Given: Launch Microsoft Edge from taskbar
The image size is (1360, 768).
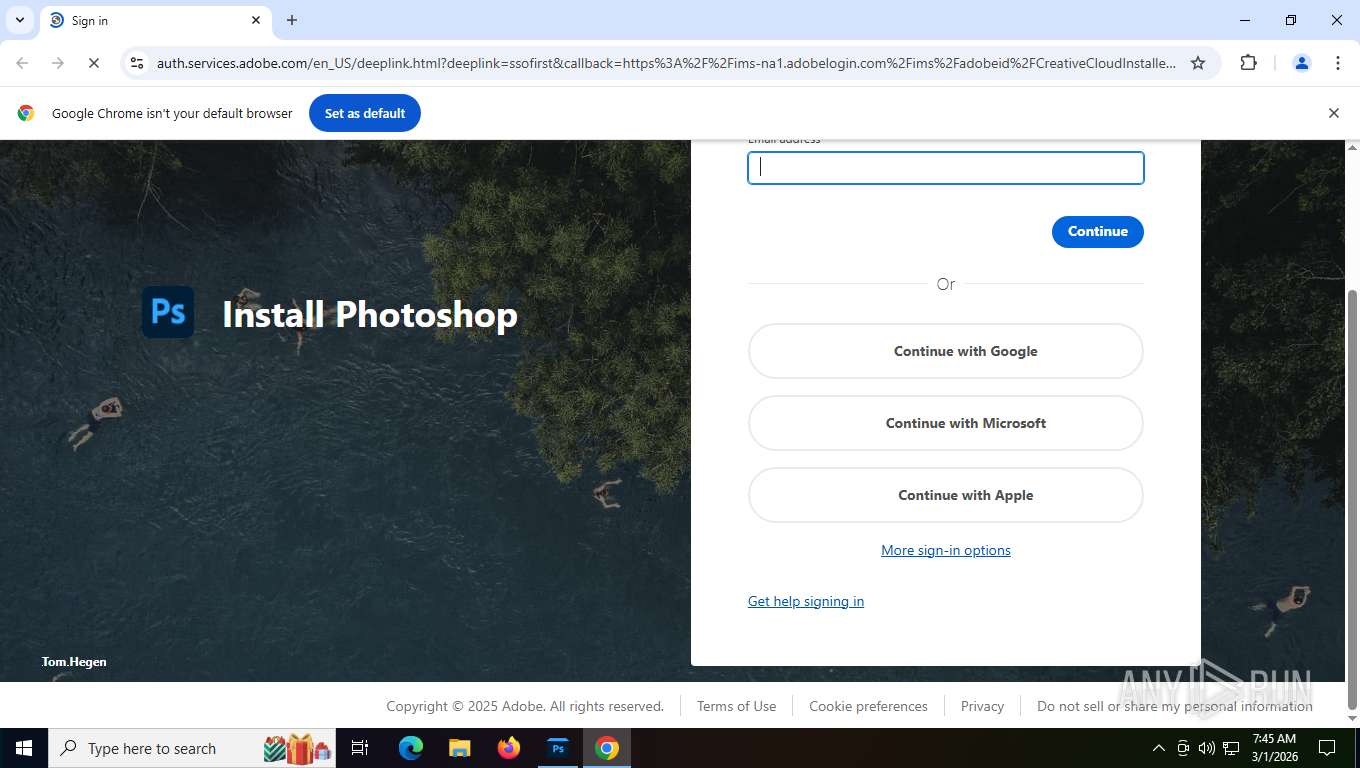Looking at the screenshot, I should [410, 748].
